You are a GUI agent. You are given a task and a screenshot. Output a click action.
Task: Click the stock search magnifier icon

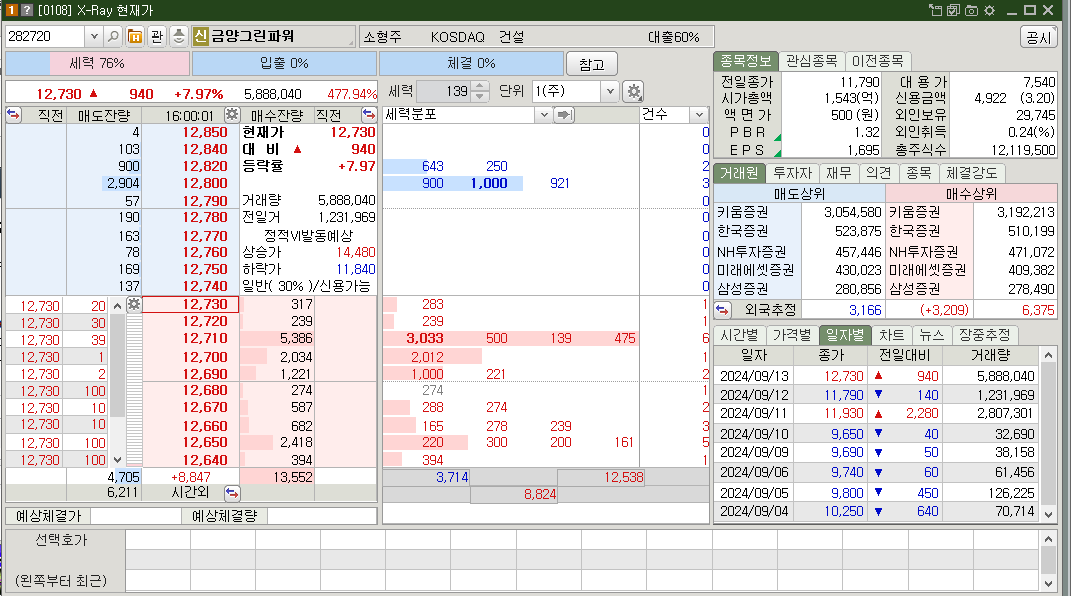(x=113, y=36)
